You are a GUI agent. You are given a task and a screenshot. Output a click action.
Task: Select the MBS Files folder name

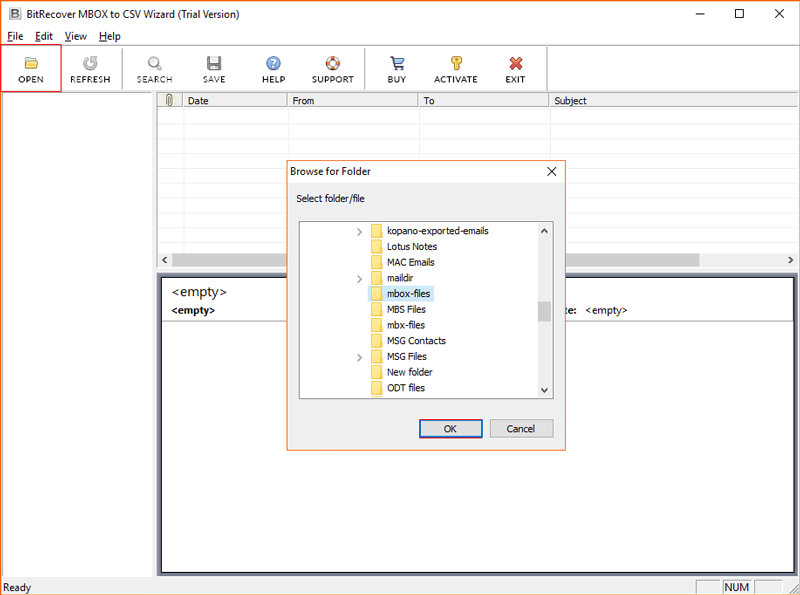pyautogui.click(x=406, y=309)
